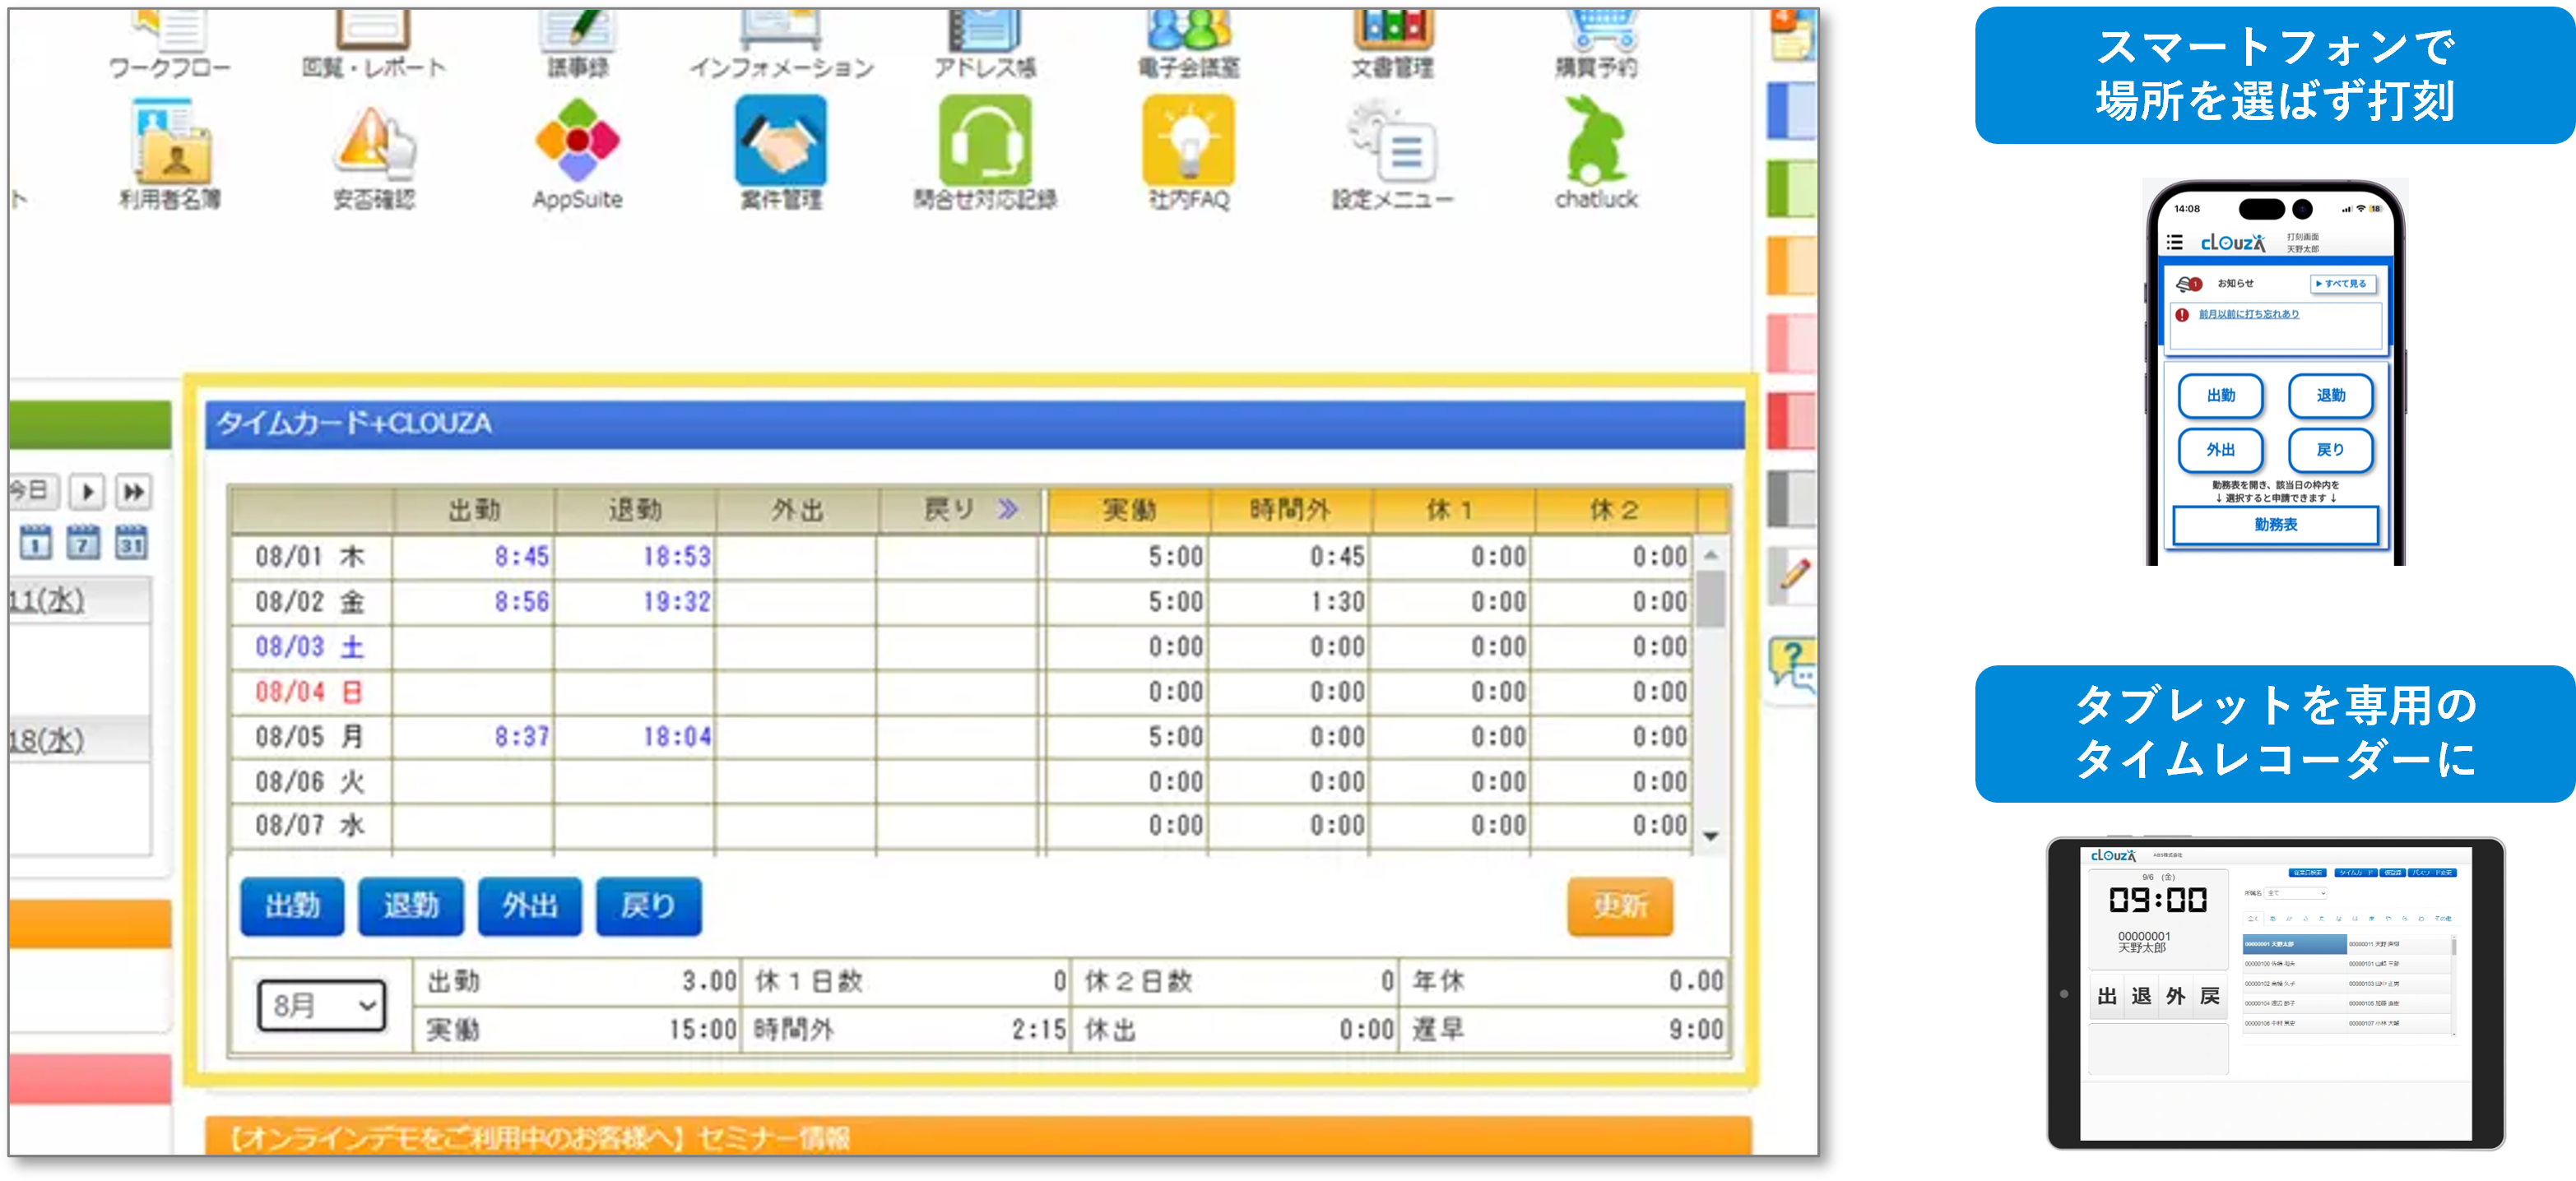
Task: Select the blue color tab in sidebar
Action: 1791,110
